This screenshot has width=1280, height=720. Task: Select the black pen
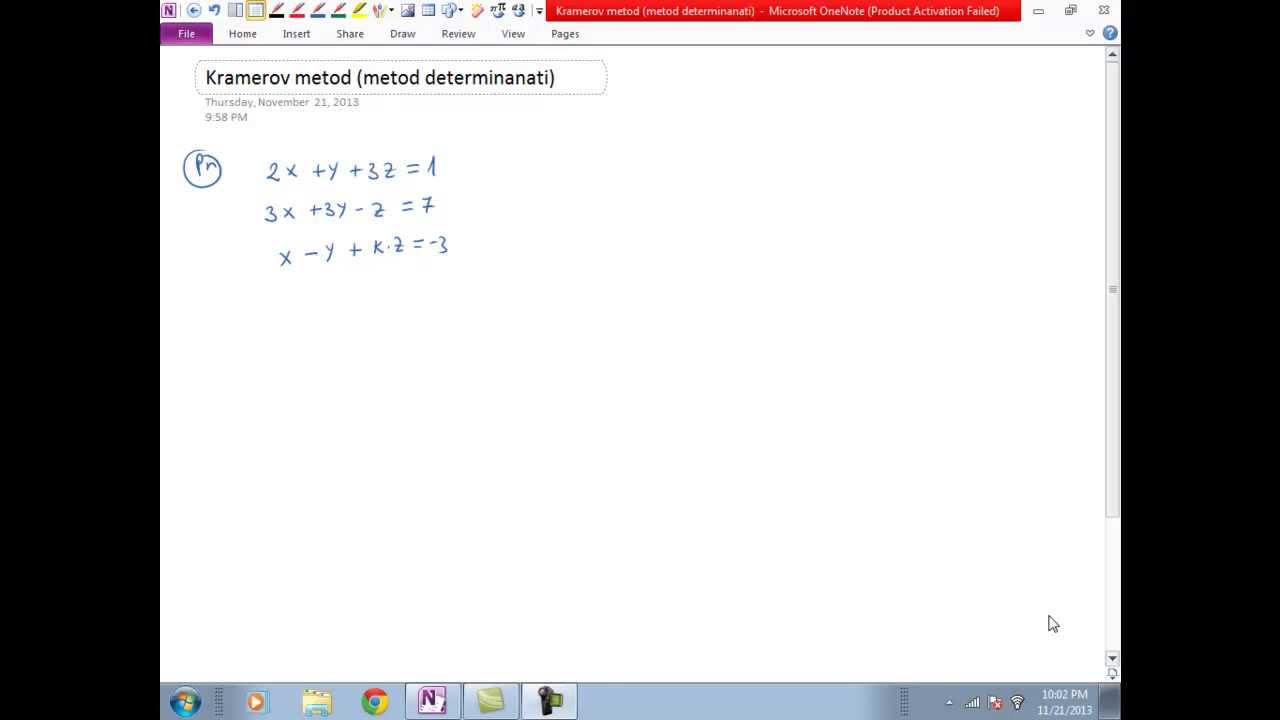coord(277,10)
